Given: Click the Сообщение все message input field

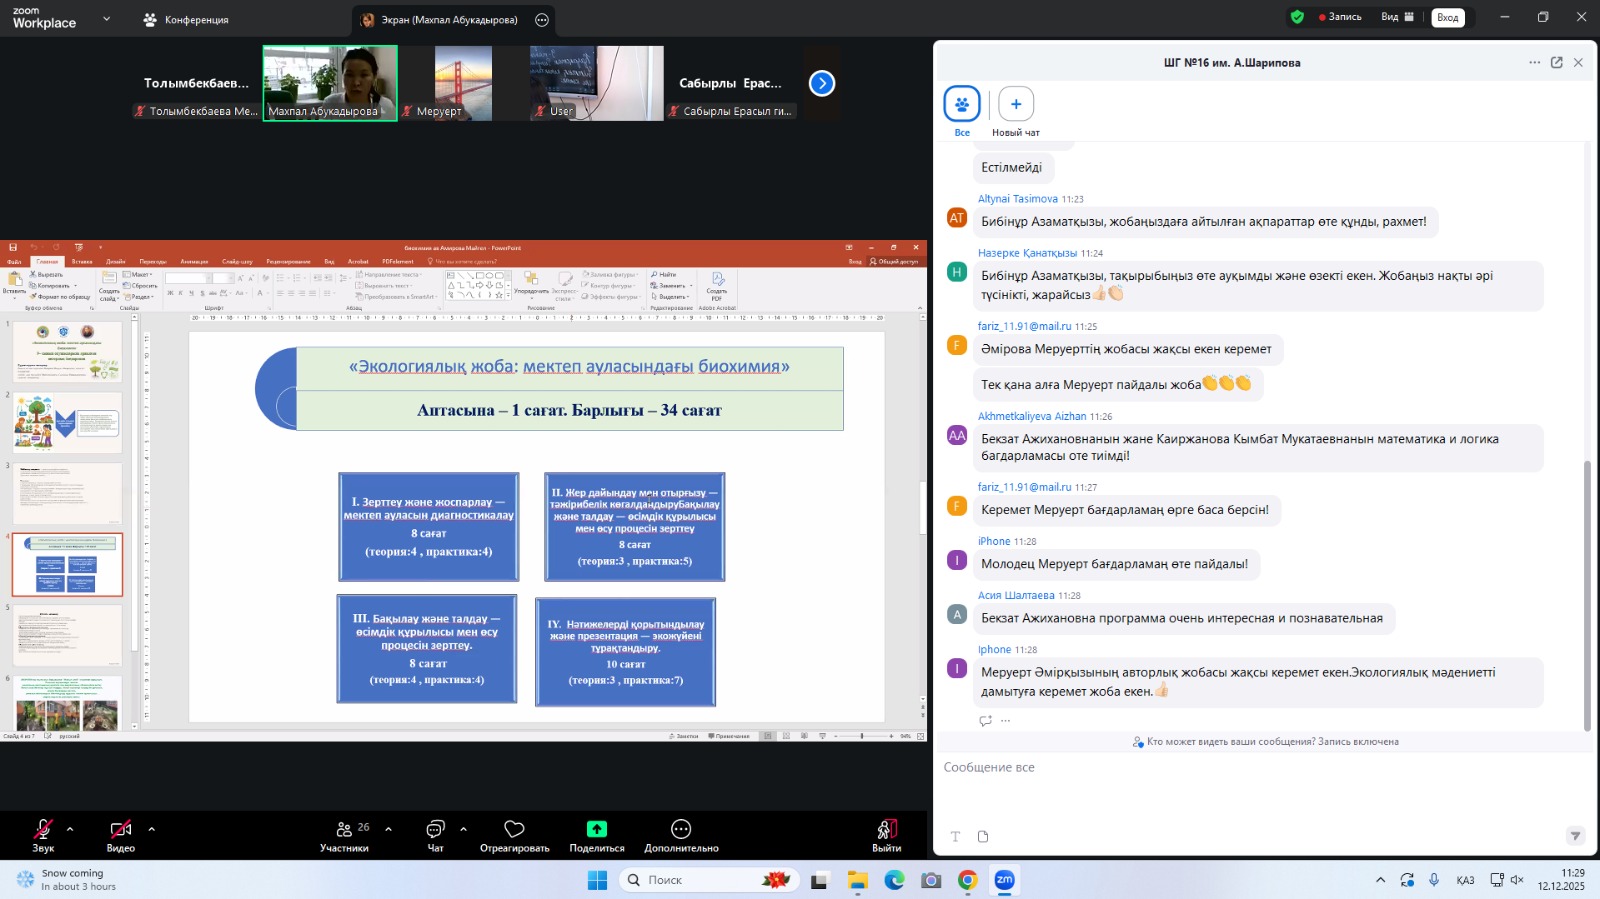Looking at the screenshot, I should pos(1260,767).
